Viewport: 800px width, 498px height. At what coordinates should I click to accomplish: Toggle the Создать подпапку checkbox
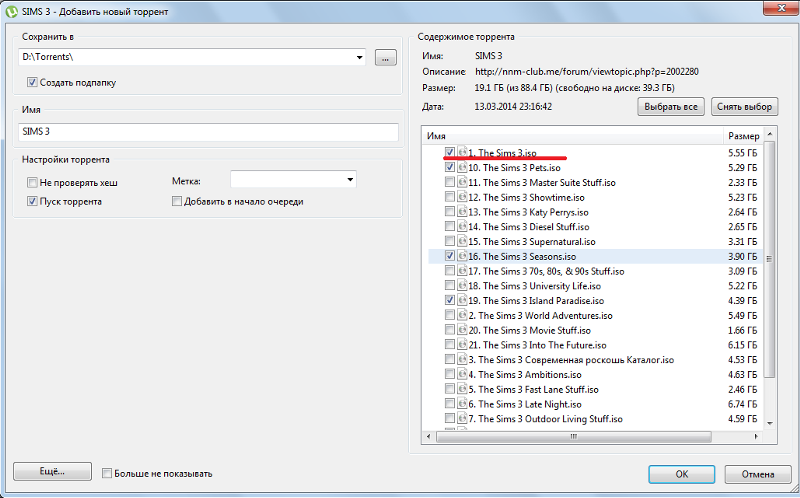coord(32,82)
